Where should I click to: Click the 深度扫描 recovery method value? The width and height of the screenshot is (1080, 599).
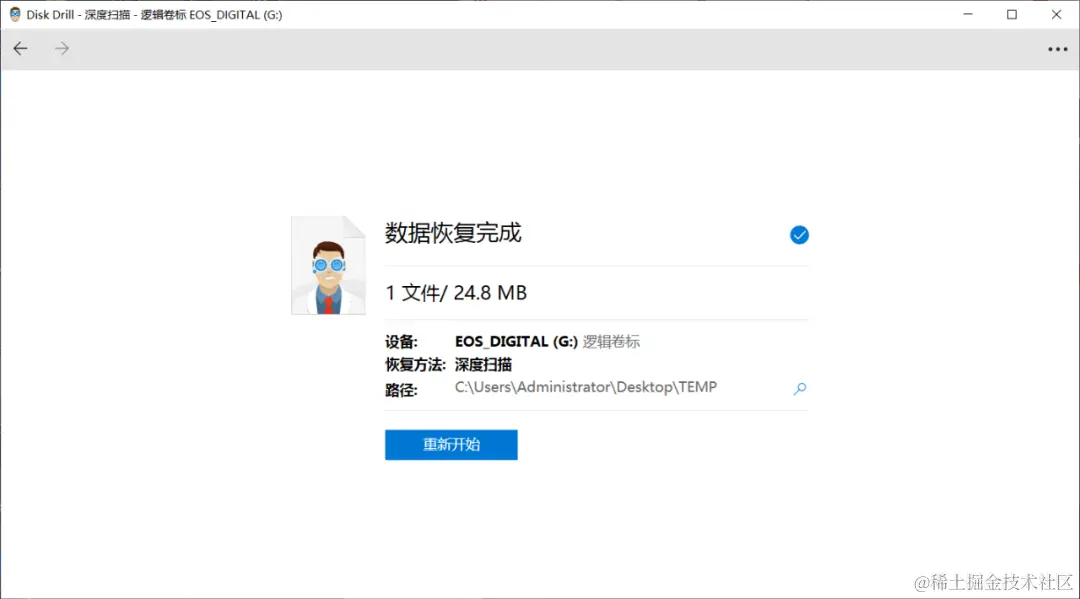point(484,364)
